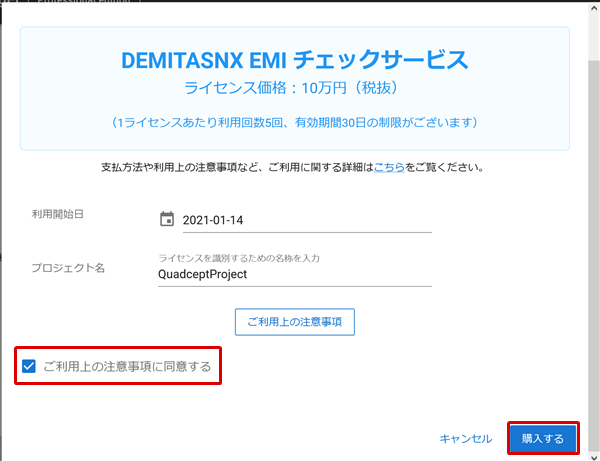The image size is (600, 461).
Task: Click the project name field QuadceptProject
Action: point(295,274)
